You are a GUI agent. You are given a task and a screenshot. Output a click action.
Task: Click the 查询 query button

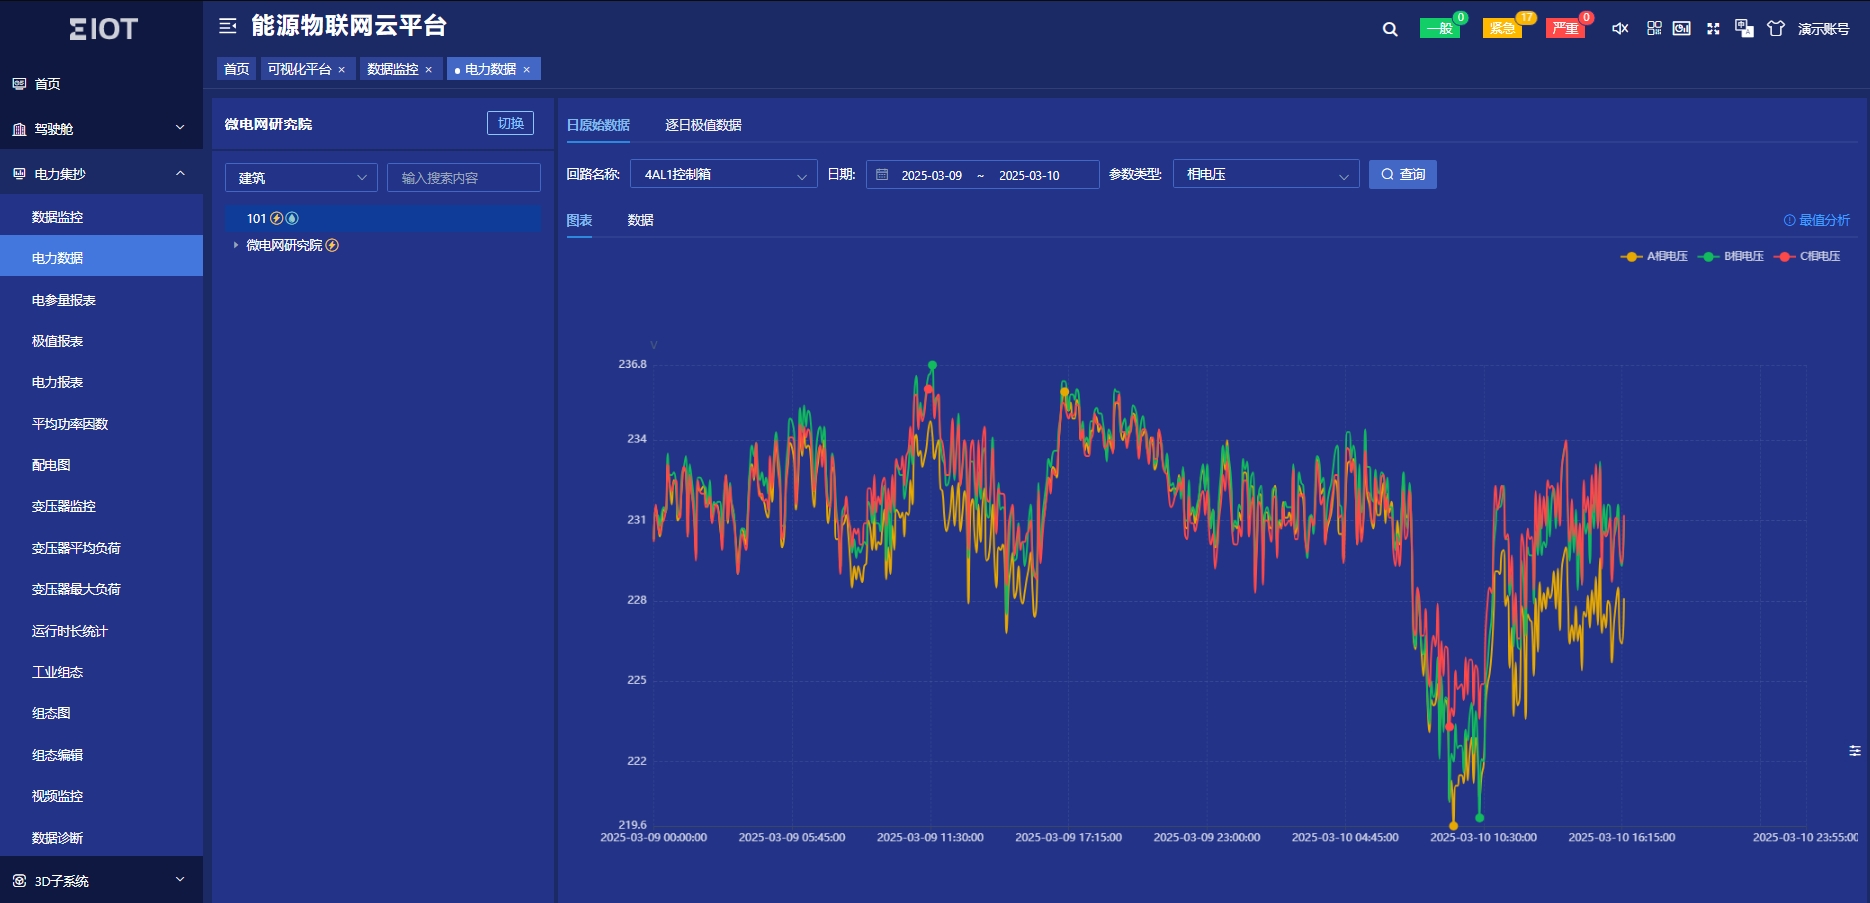(1402, 175)
